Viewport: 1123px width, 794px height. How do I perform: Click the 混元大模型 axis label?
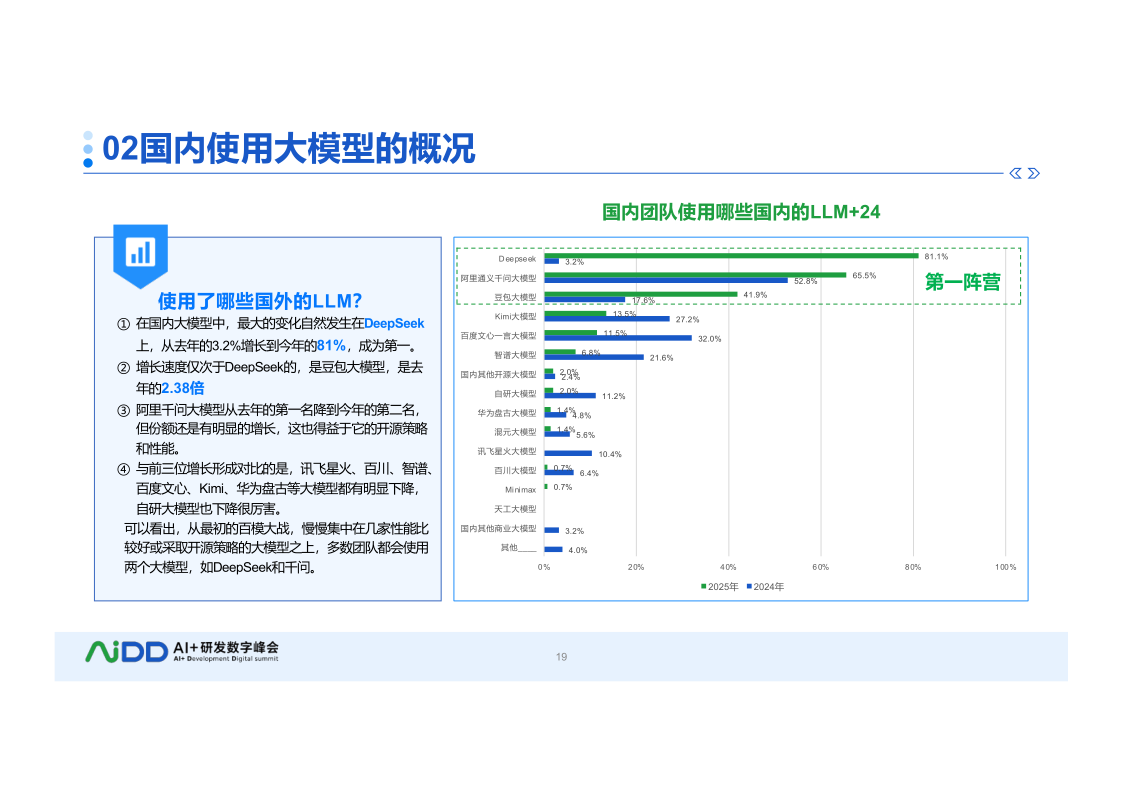[515, 432]
